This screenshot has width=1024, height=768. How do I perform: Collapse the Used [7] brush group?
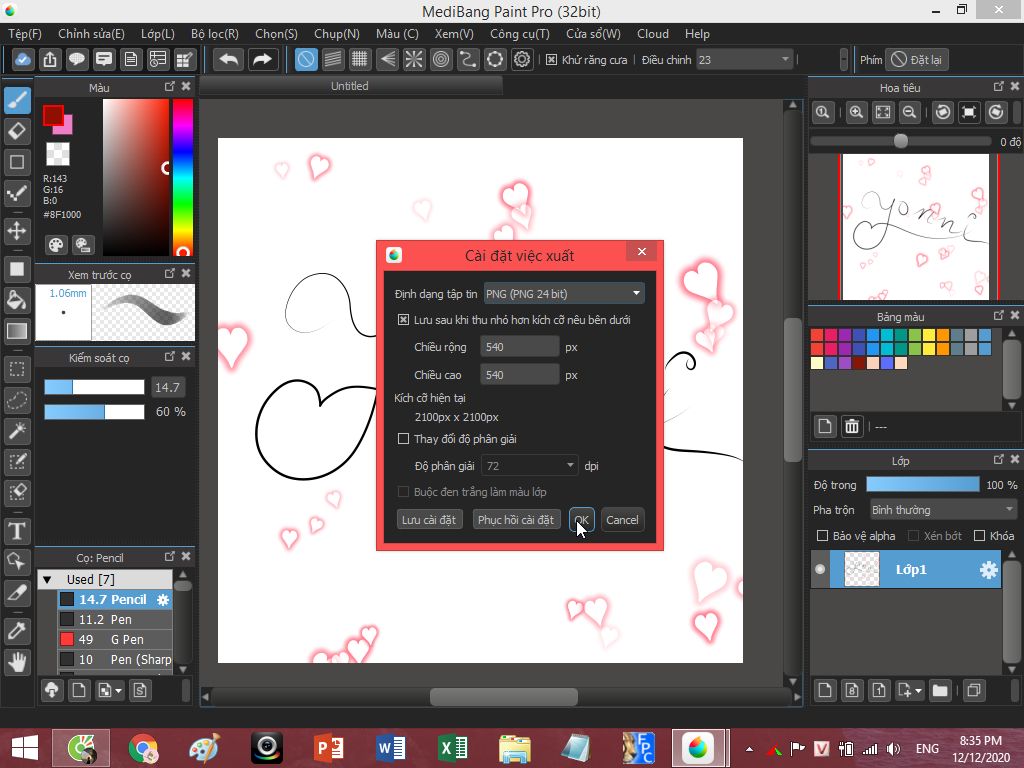click(47, 579)
